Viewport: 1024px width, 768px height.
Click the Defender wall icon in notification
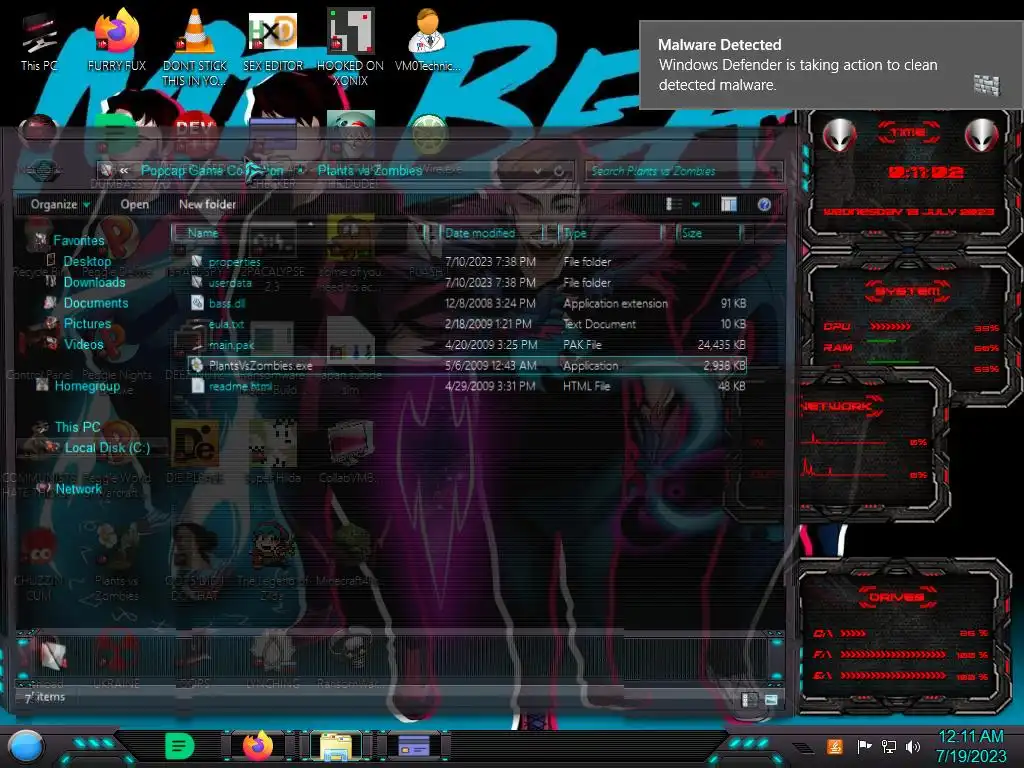coord(987,85)
